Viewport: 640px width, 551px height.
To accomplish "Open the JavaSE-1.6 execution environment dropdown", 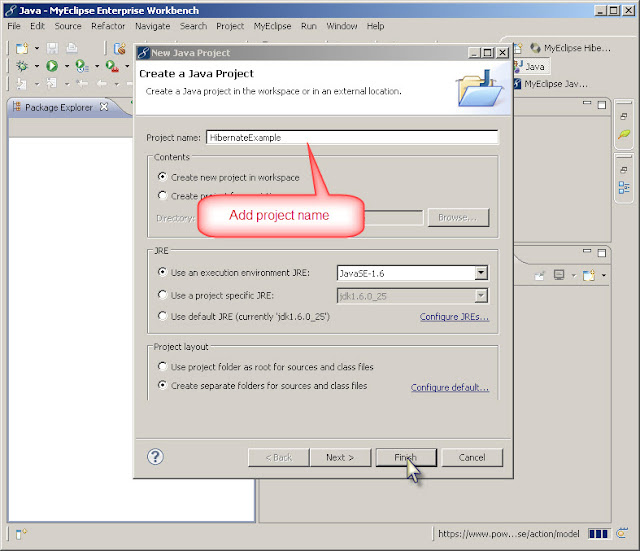I will pyautogui.click(x=481, y=273).
